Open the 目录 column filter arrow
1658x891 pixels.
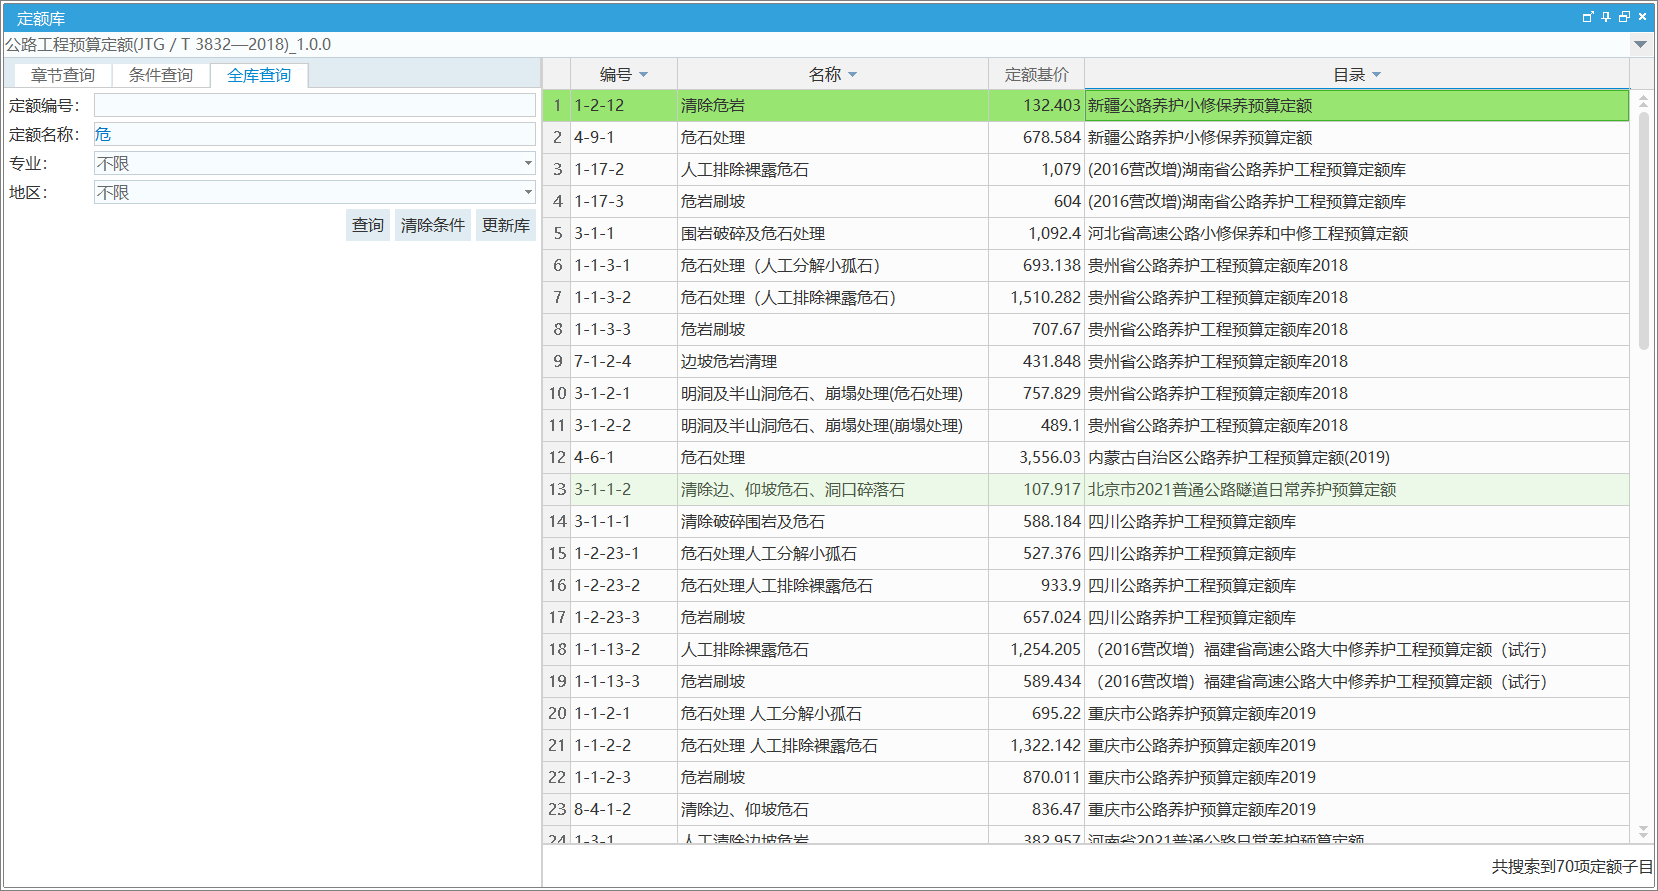1376,75
